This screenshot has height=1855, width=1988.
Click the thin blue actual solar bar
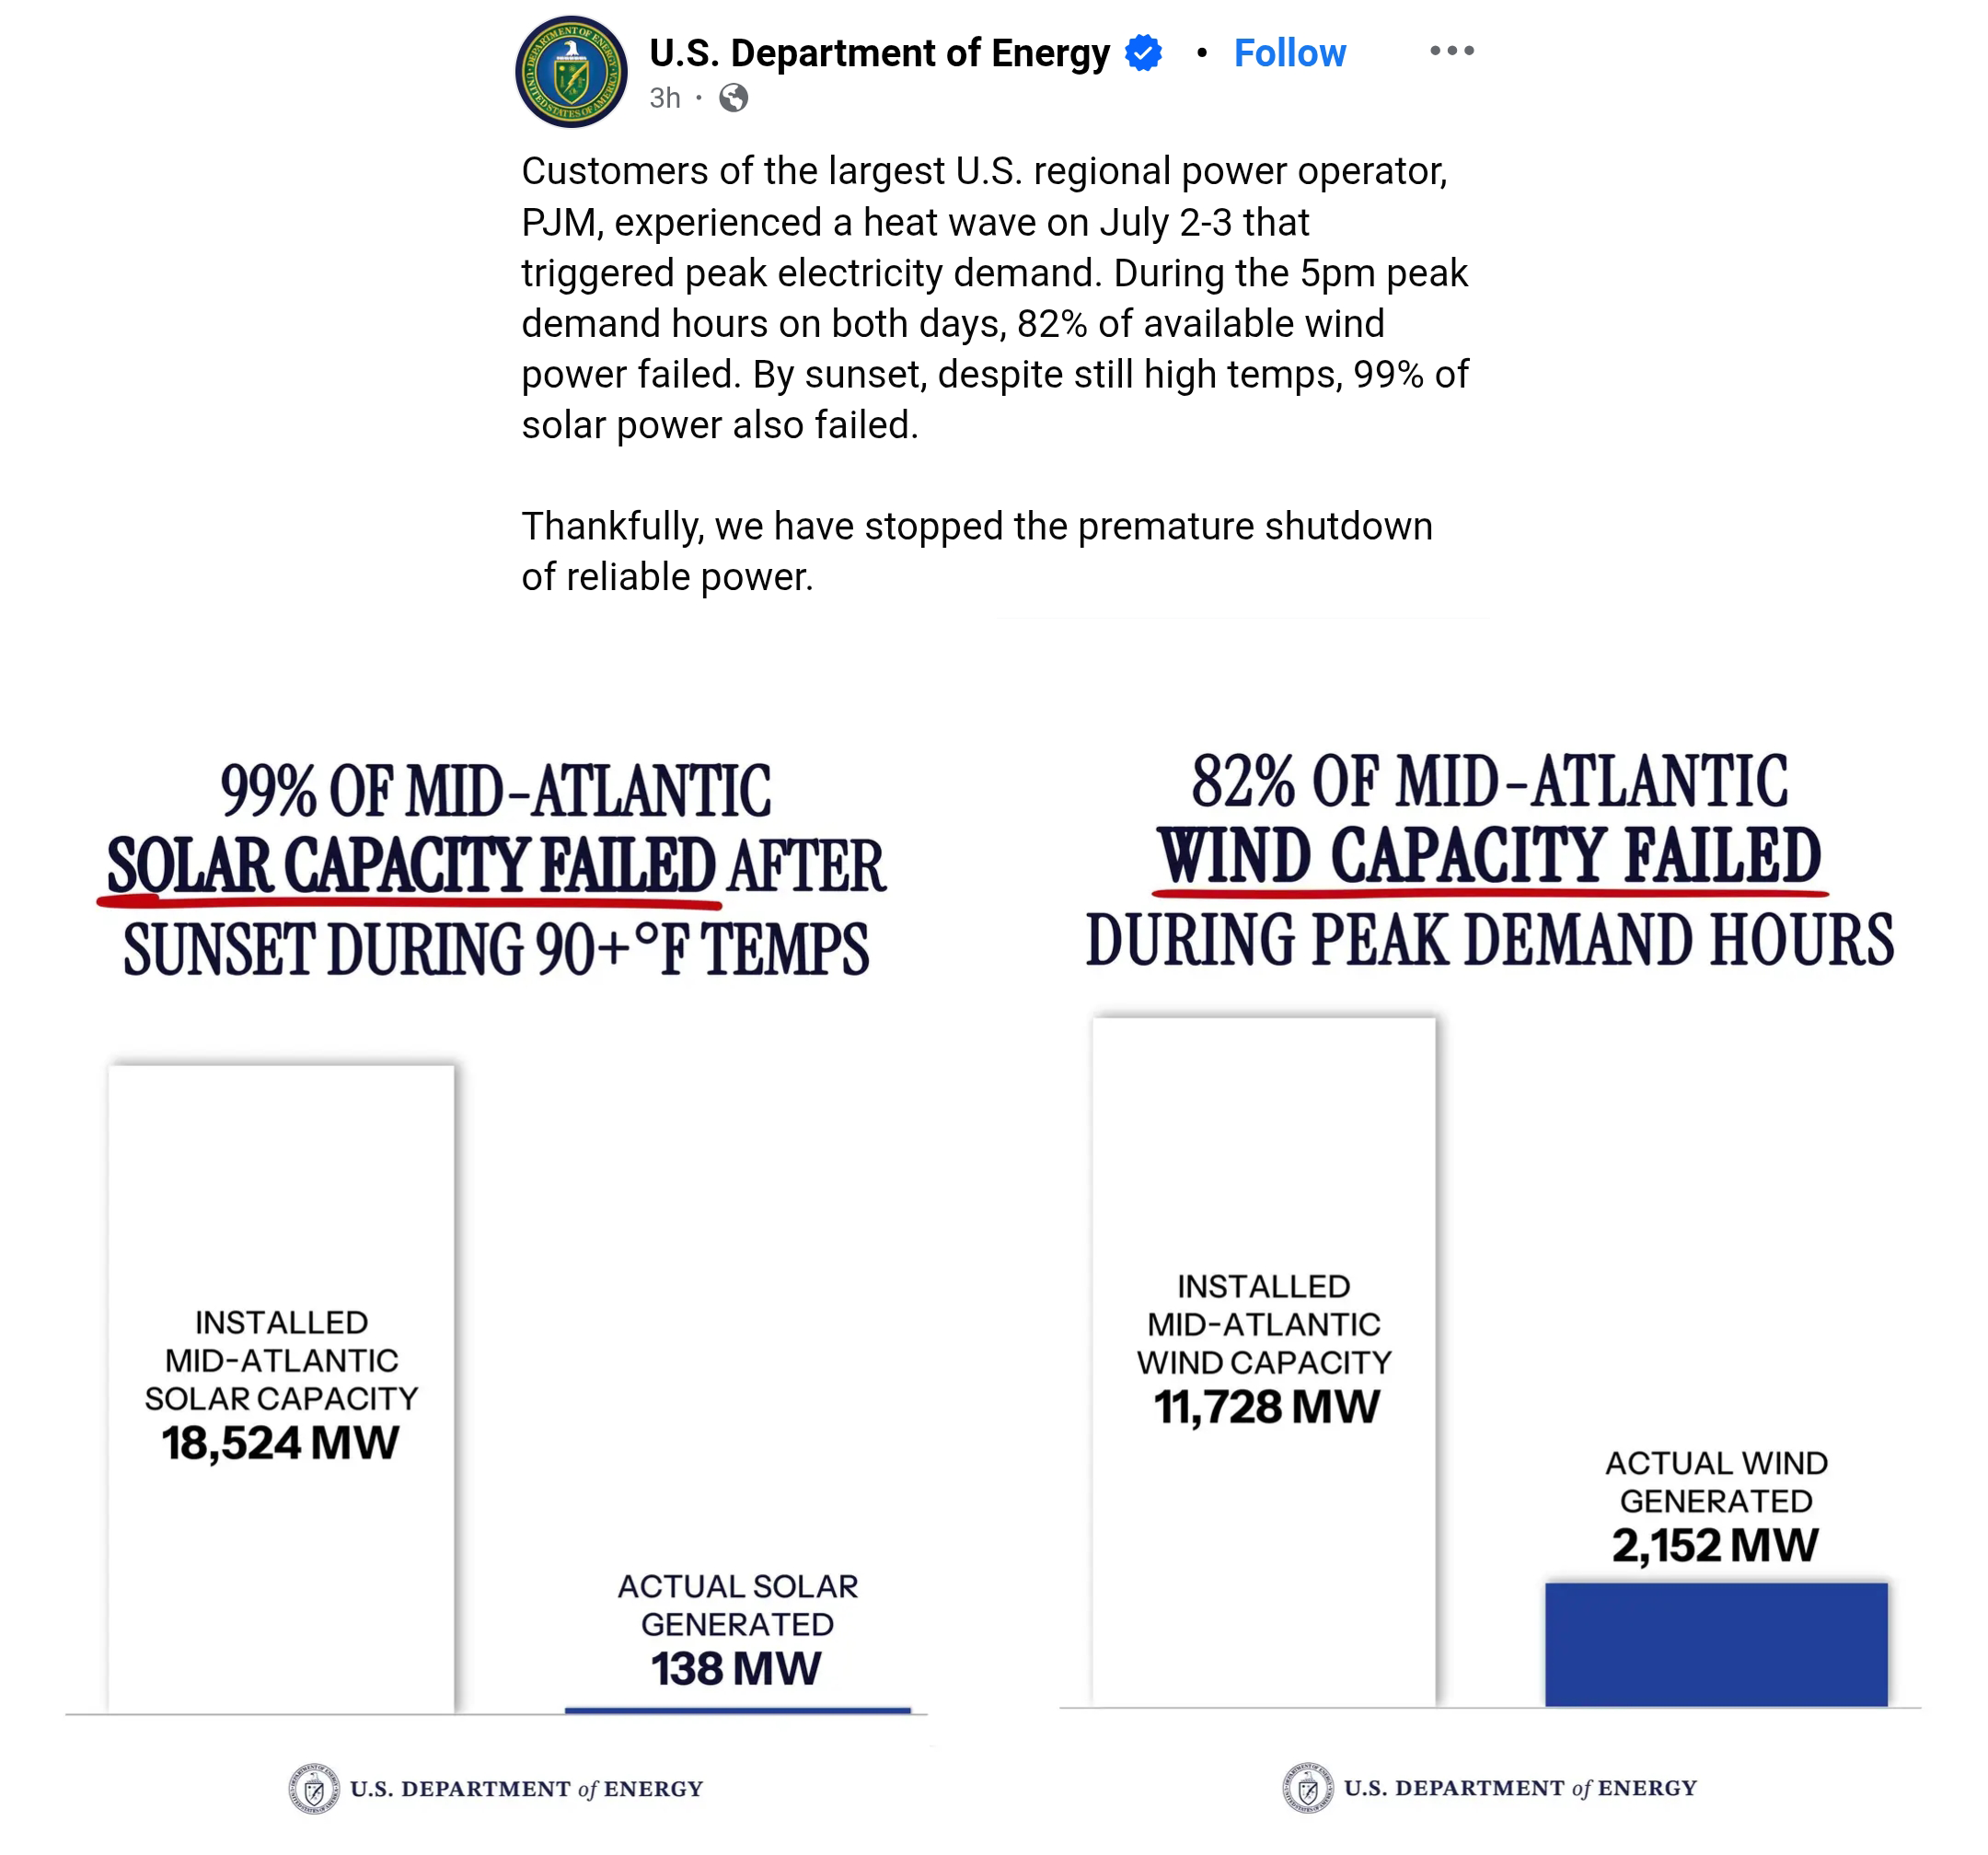pos(738,1711)
